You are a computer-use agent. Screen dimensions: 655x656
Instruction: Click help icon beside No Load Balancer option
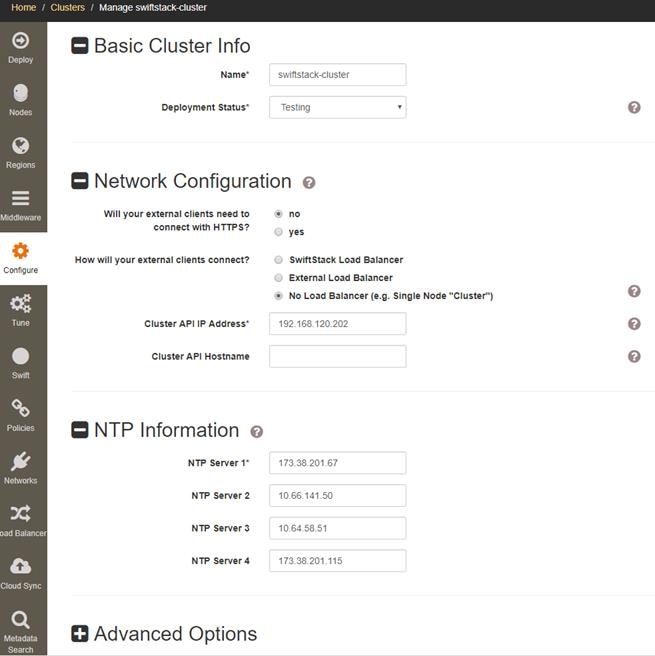[634, 291]
